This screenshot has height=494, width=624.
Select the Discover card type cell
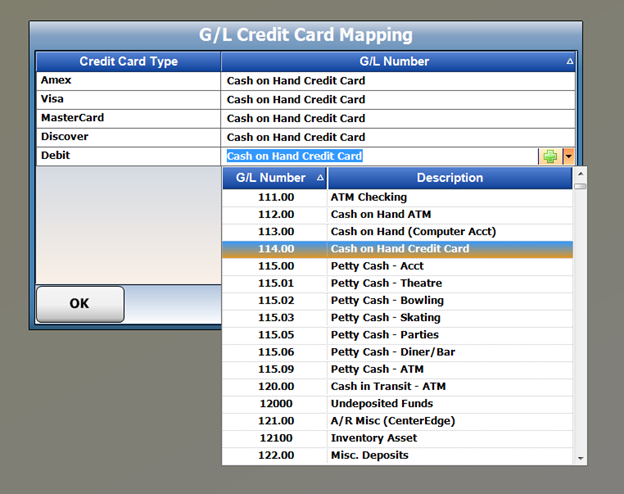coord(129,137)
